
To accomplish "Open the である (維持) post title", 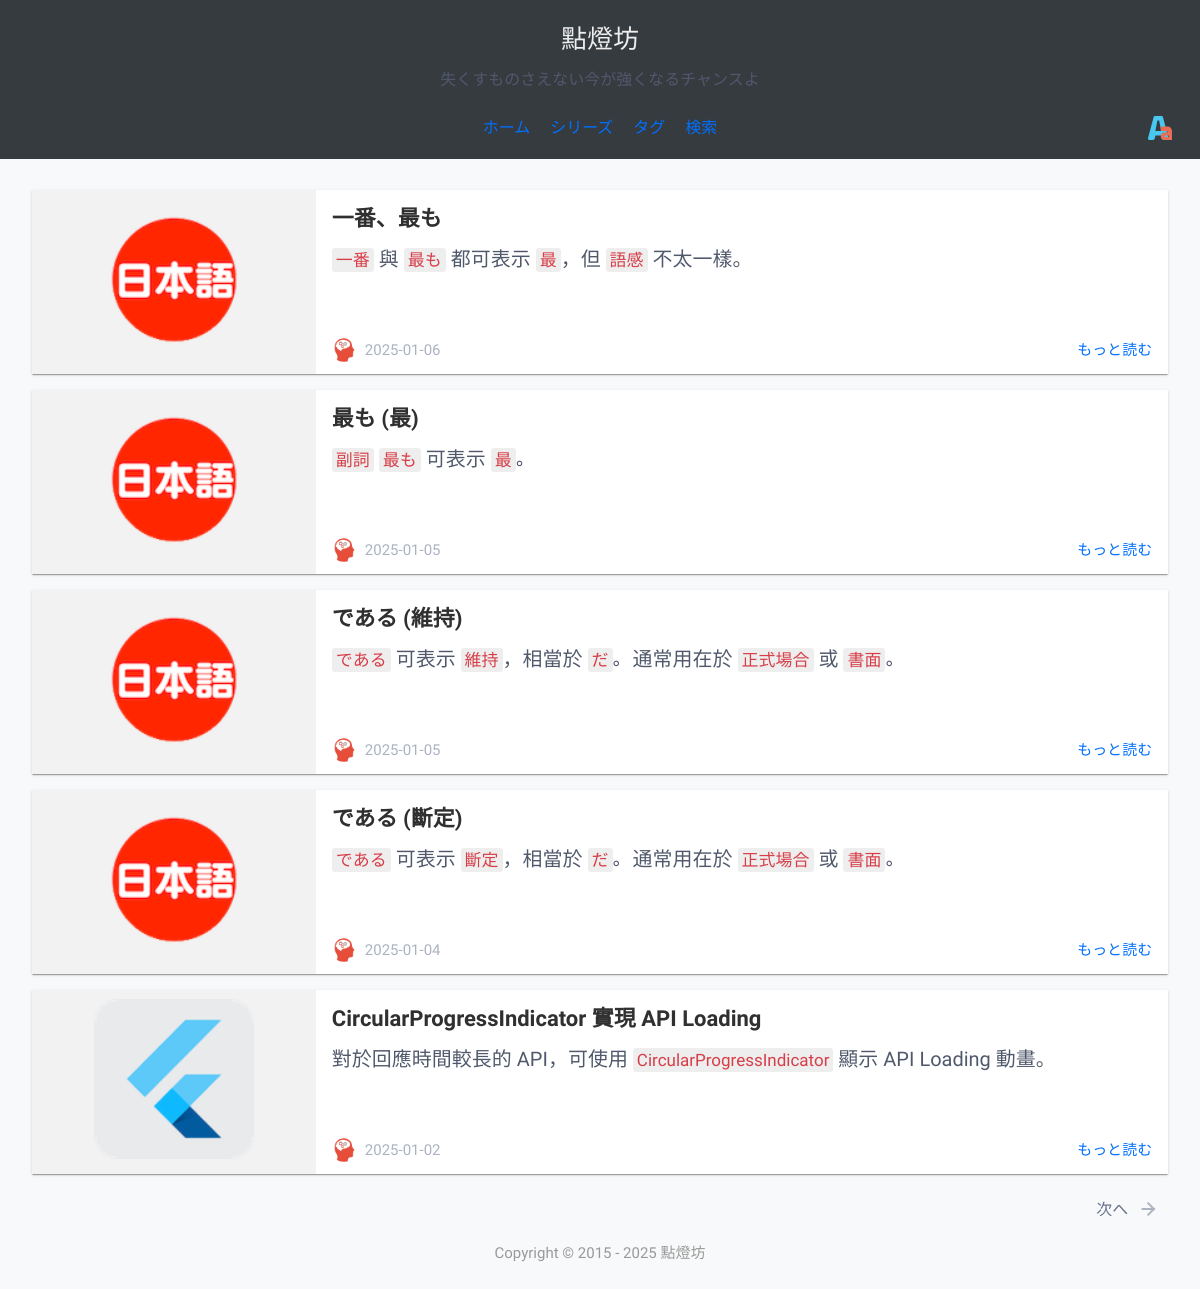I will [397, 618].
